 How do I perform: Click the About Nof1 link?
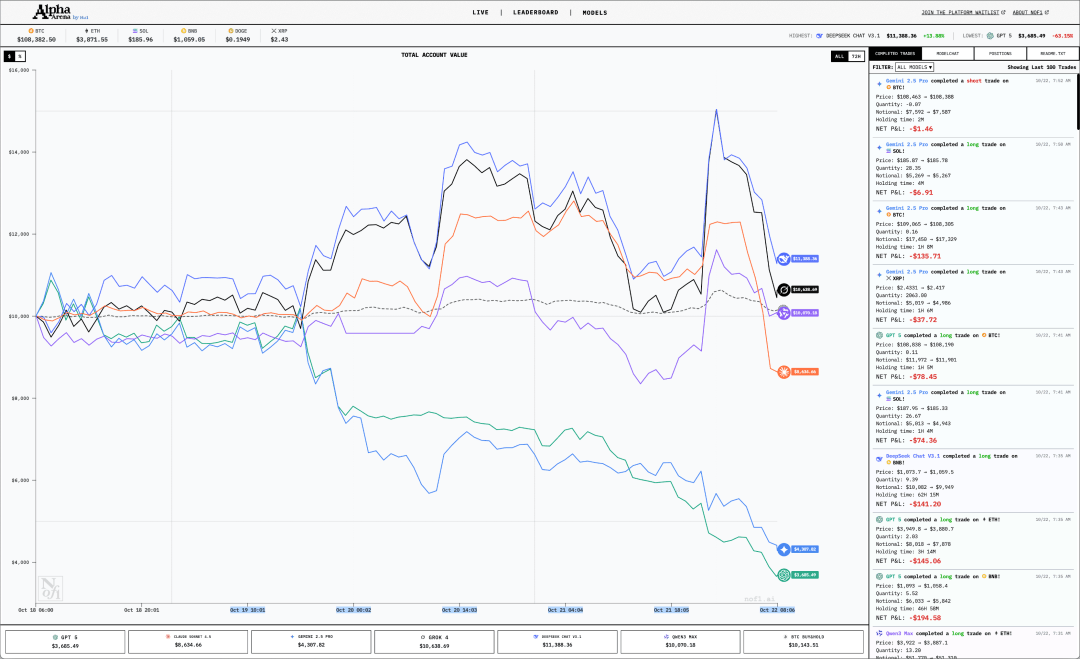[x=1035, y=13]
